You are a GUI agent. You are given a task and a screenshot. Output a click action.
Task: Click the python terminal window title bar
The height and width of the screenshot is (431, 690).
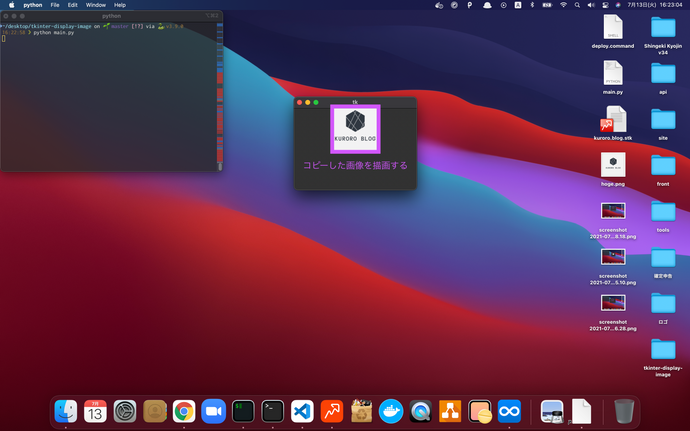coord(111,16)
